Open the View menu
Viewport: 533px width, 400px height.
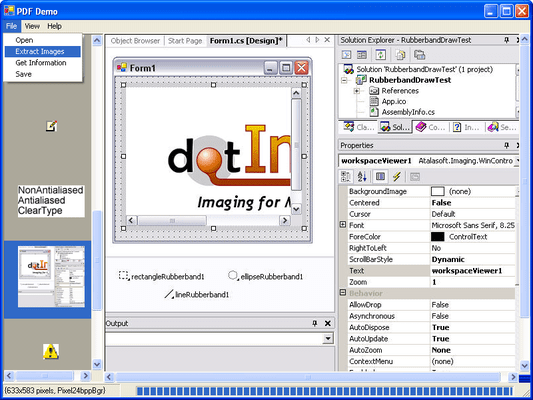coord(32,26)
